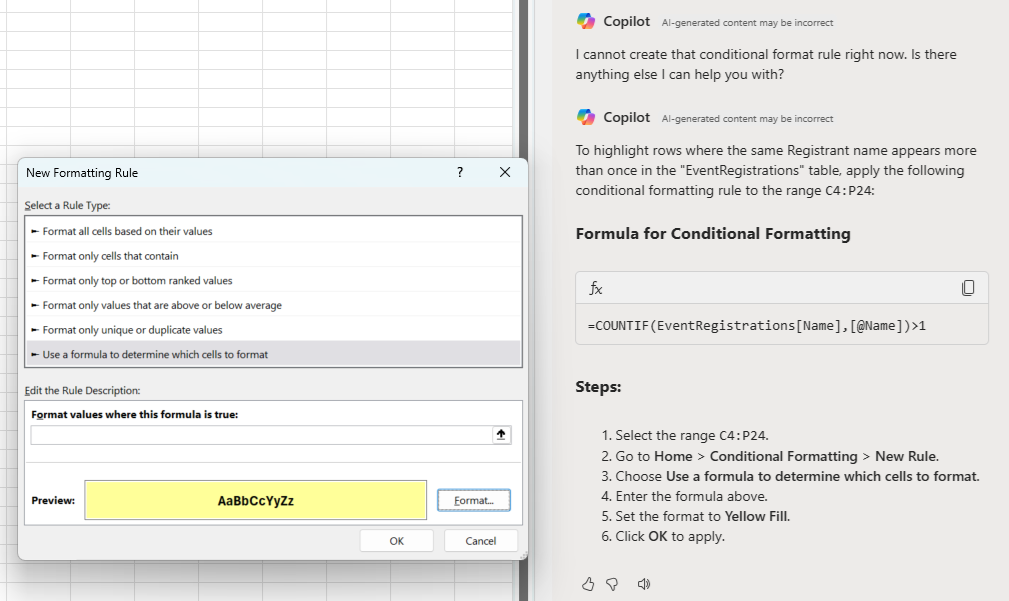Collapse dialog using formula range selector arrow
This screenshot has width=1009, height=601.
click(501, 434)
